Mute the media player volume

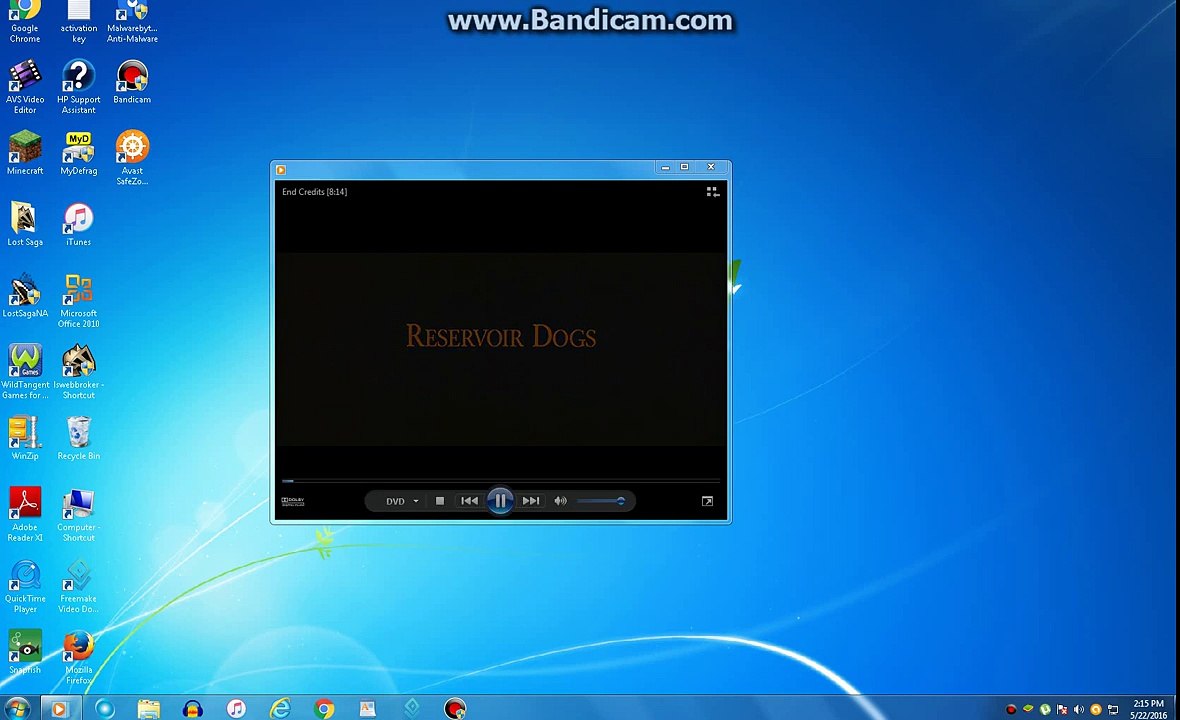pos(561,500)
